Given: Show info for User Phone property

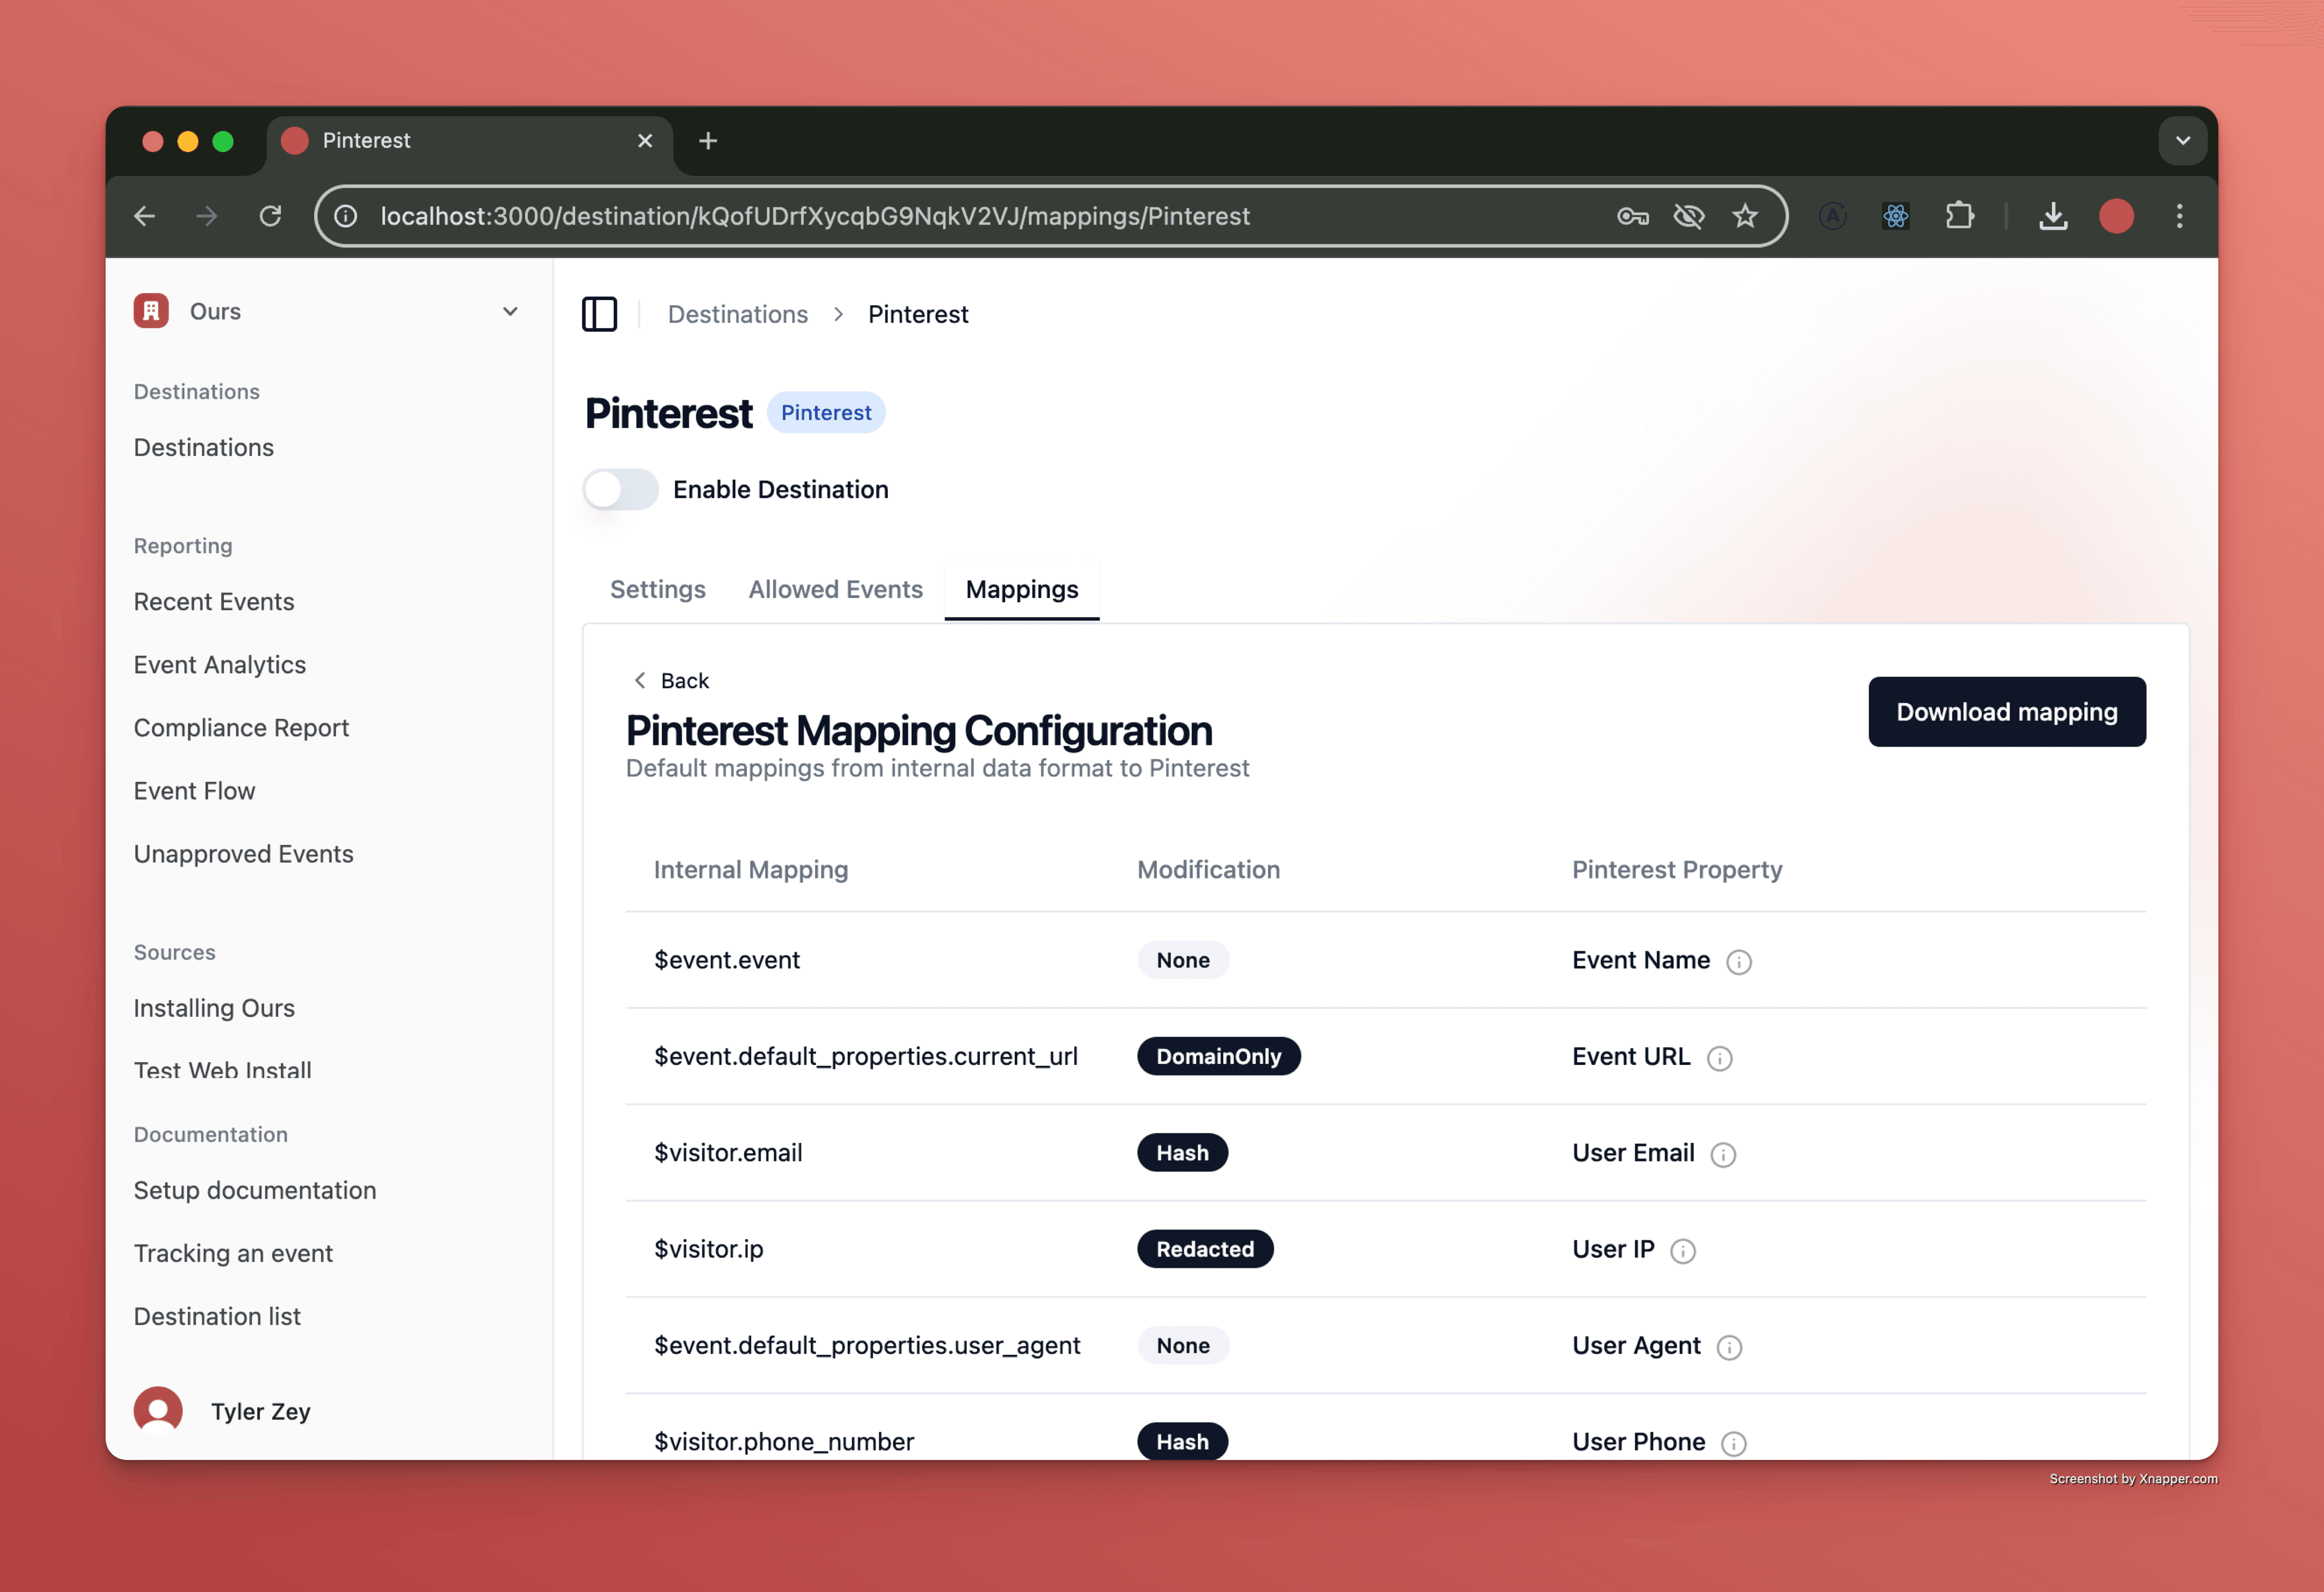Looking at the screenshot, I should (x=1733, y=1443).
